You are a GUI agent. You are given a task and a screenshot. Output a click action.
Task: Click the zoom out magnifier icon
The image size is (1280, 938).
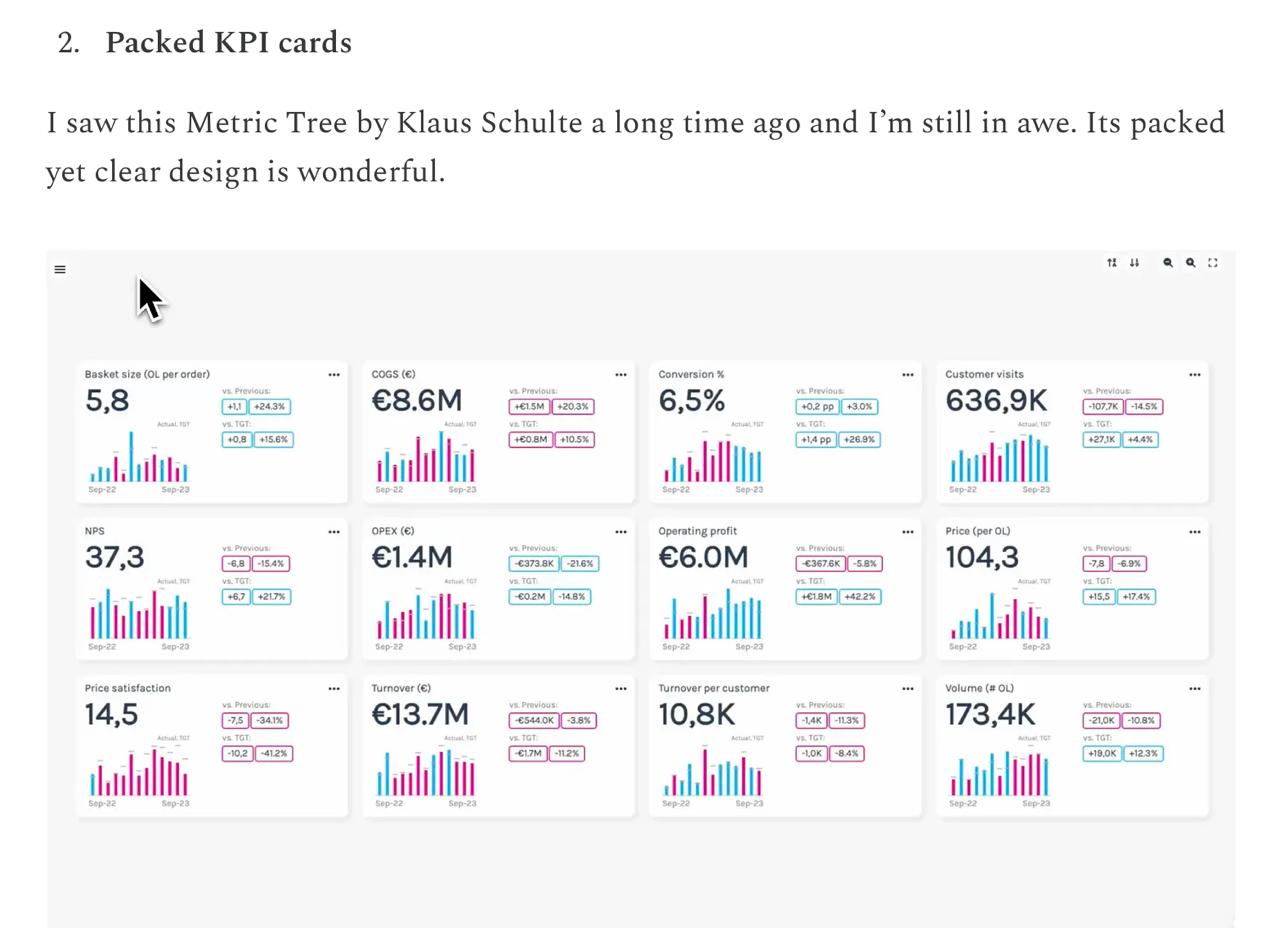1167,263
